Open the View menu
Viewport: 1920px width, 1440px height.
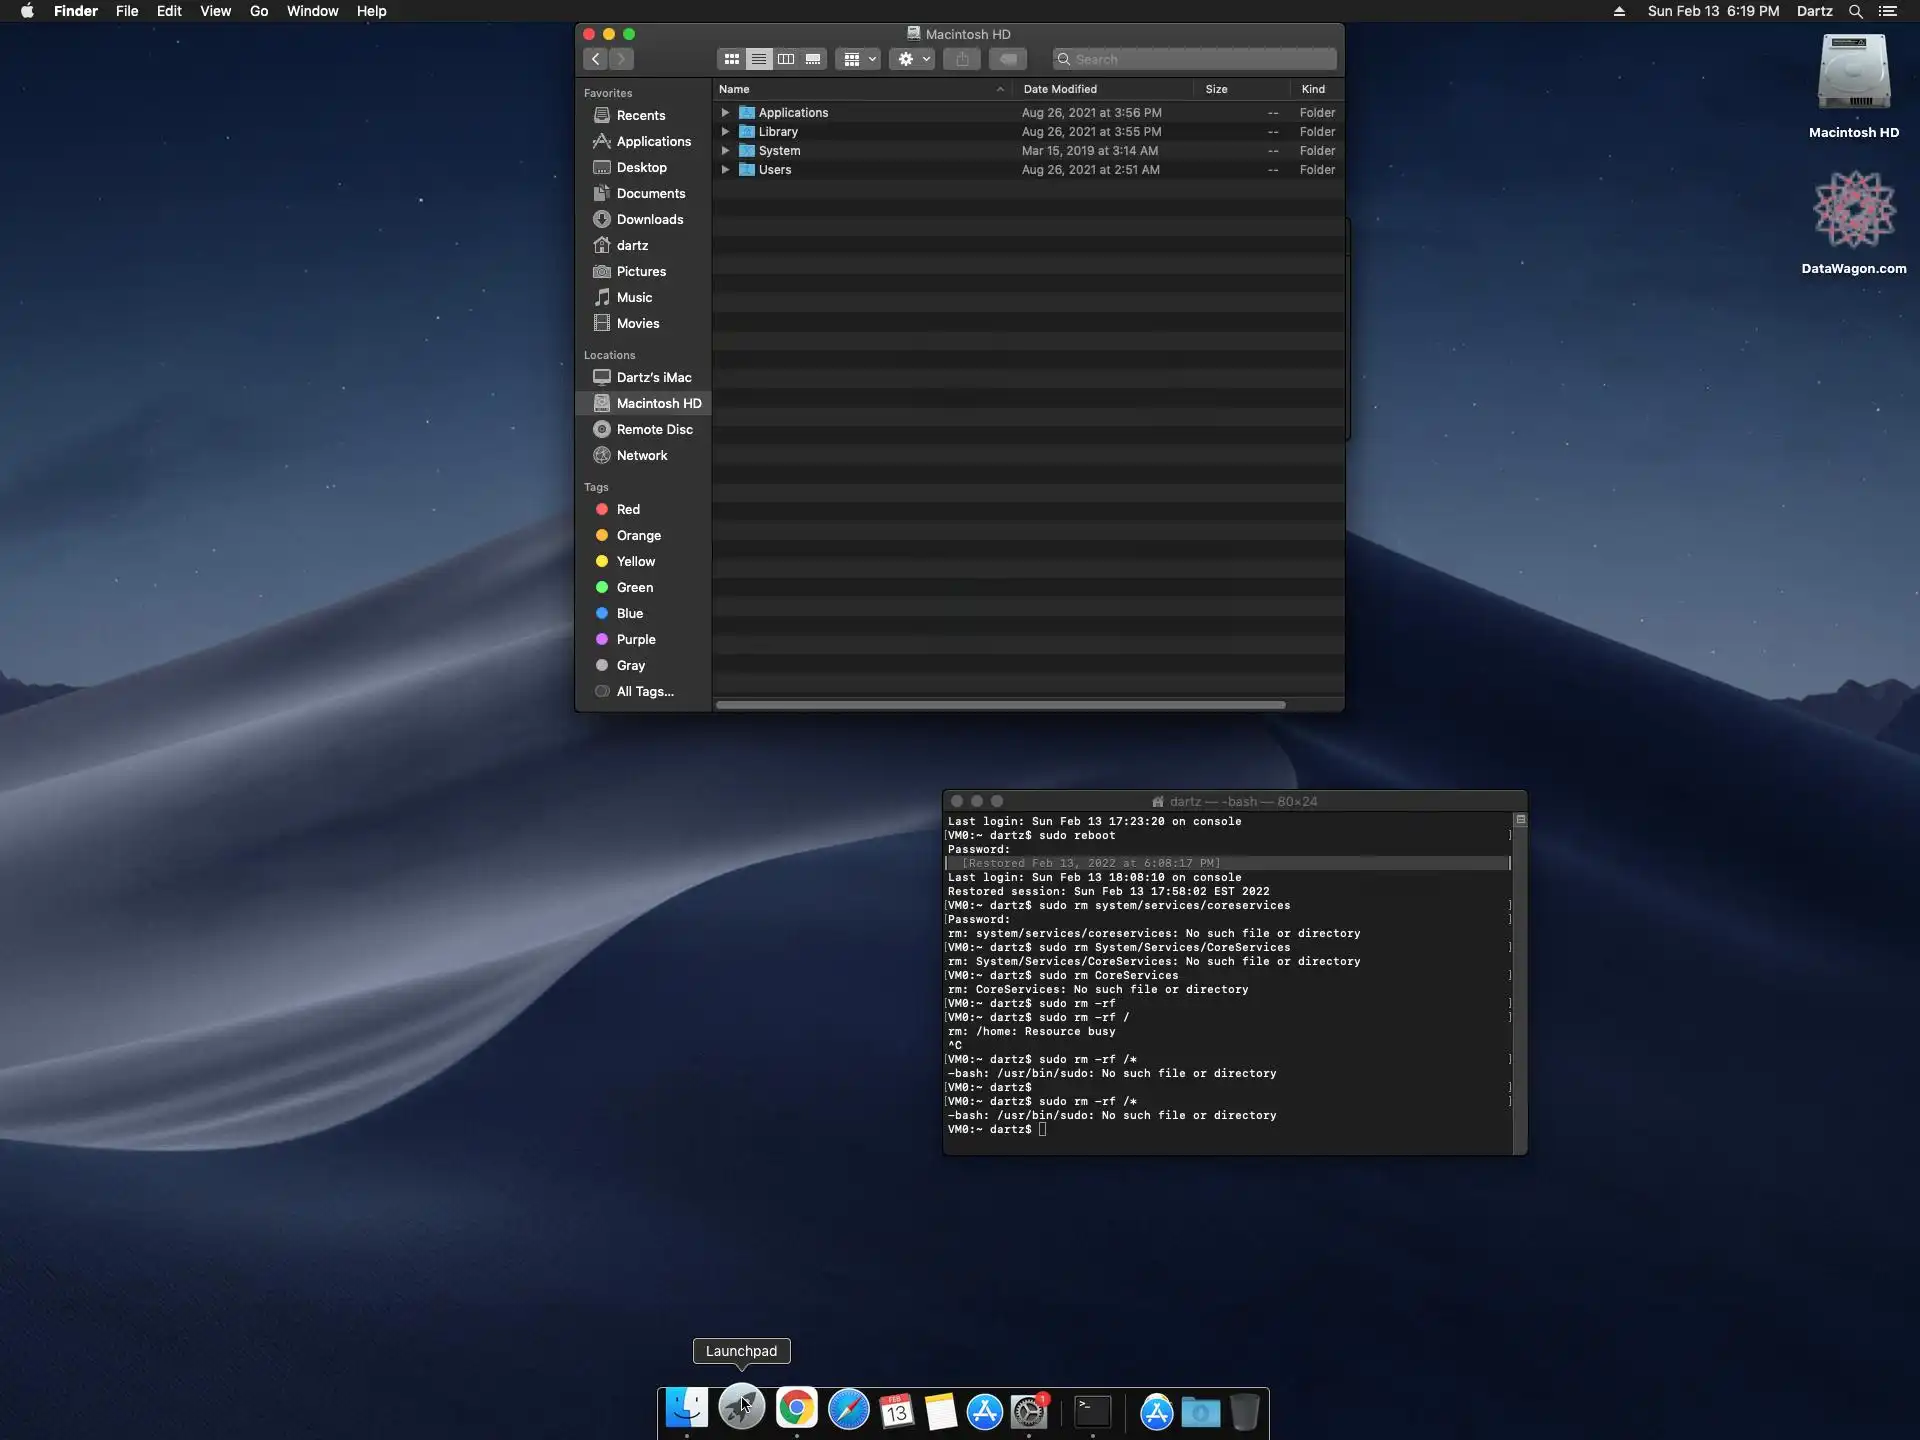coord(215,11)
